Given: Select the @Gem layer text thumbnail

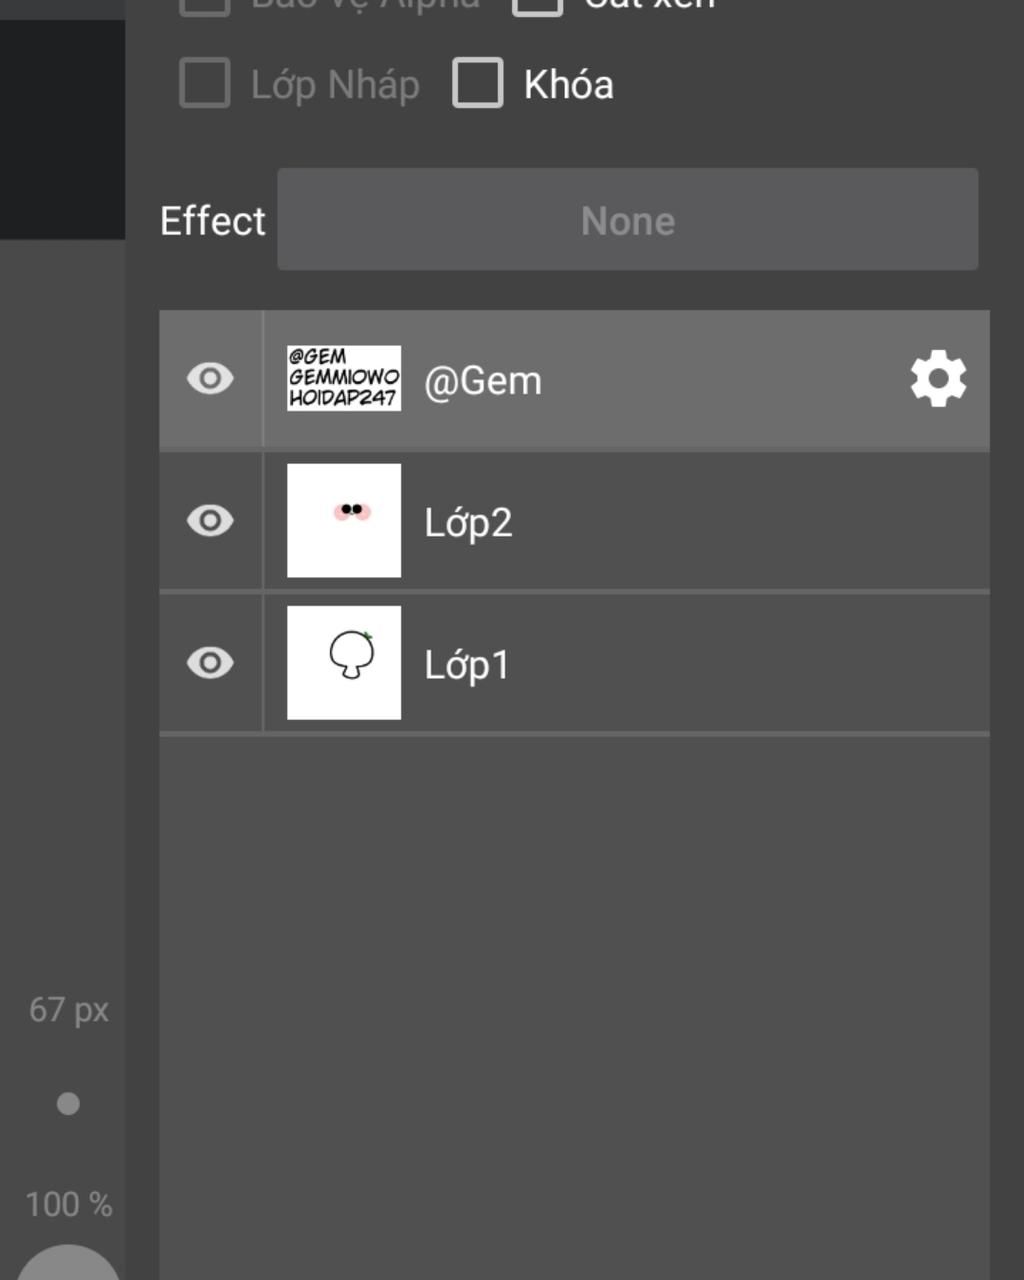Looking at the screenshot, I should (x=344, y=378).
